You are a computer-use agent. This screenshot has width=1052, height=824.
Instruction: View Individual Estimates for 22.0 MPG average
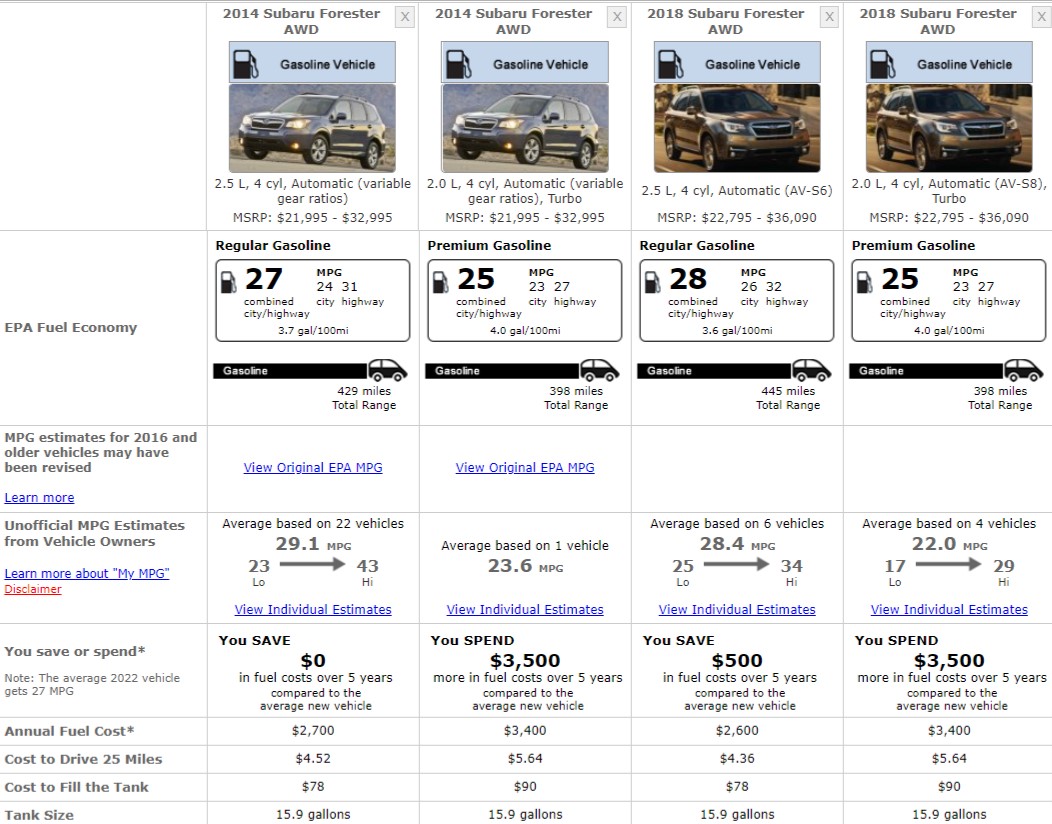(x=949, y=609)
